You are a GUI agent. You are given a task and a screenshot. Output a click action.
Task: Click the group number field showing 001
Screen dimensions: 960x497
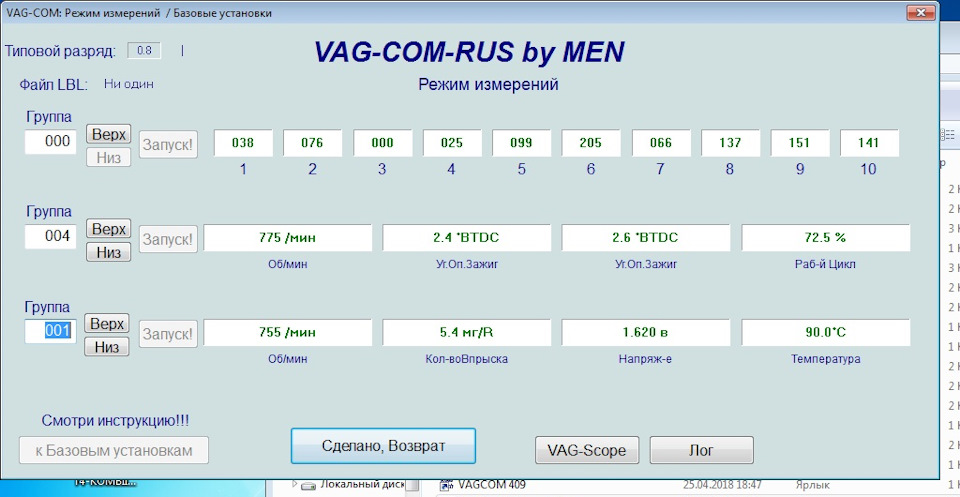click(x=51, y=331)
